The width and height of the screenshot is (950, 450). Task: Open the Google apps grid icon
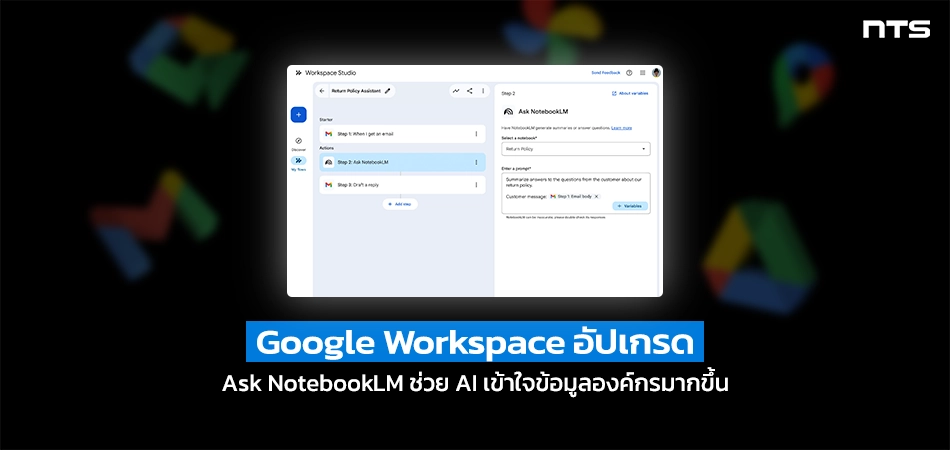click(642, 73)
